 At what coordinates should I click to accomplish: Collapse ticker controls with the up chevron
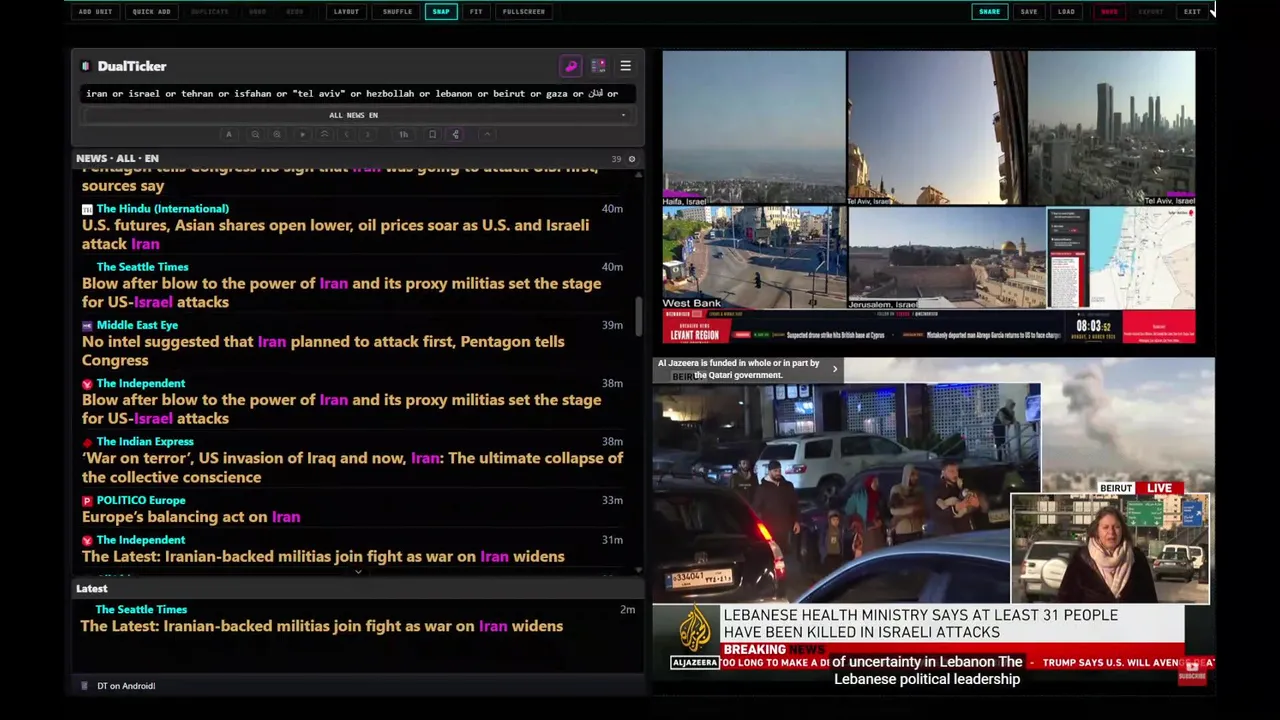pos(487,134)
